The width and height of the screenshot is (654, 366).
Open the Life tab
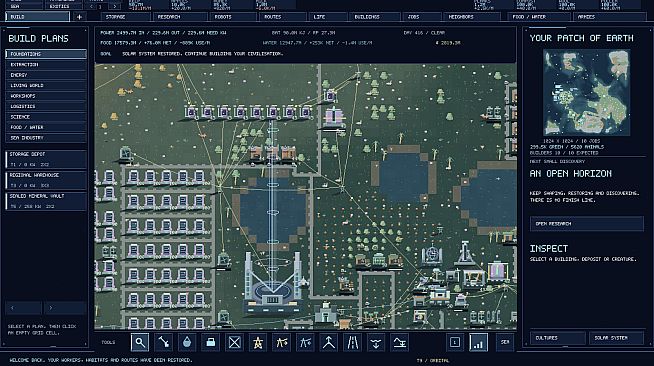328,17
